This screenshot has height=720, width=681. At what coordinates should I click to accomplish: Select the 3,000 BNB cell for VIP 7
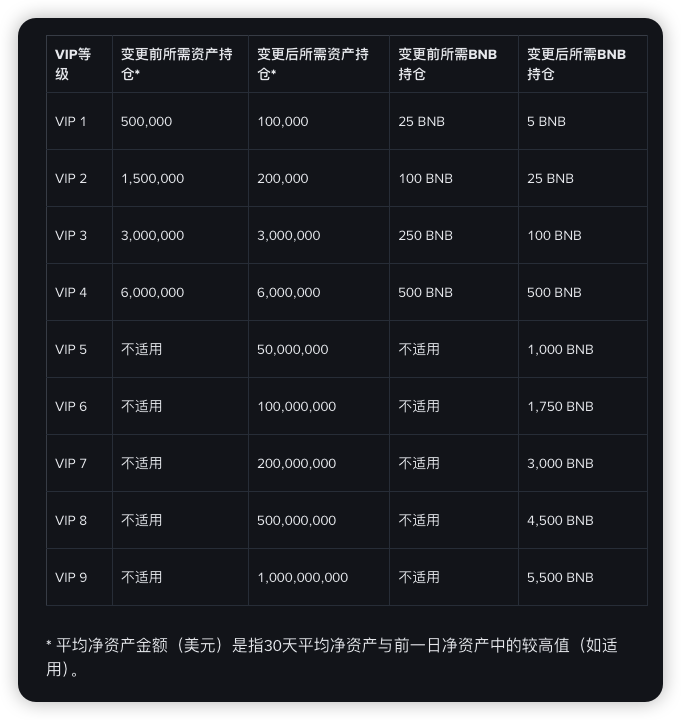coord(560,464)
